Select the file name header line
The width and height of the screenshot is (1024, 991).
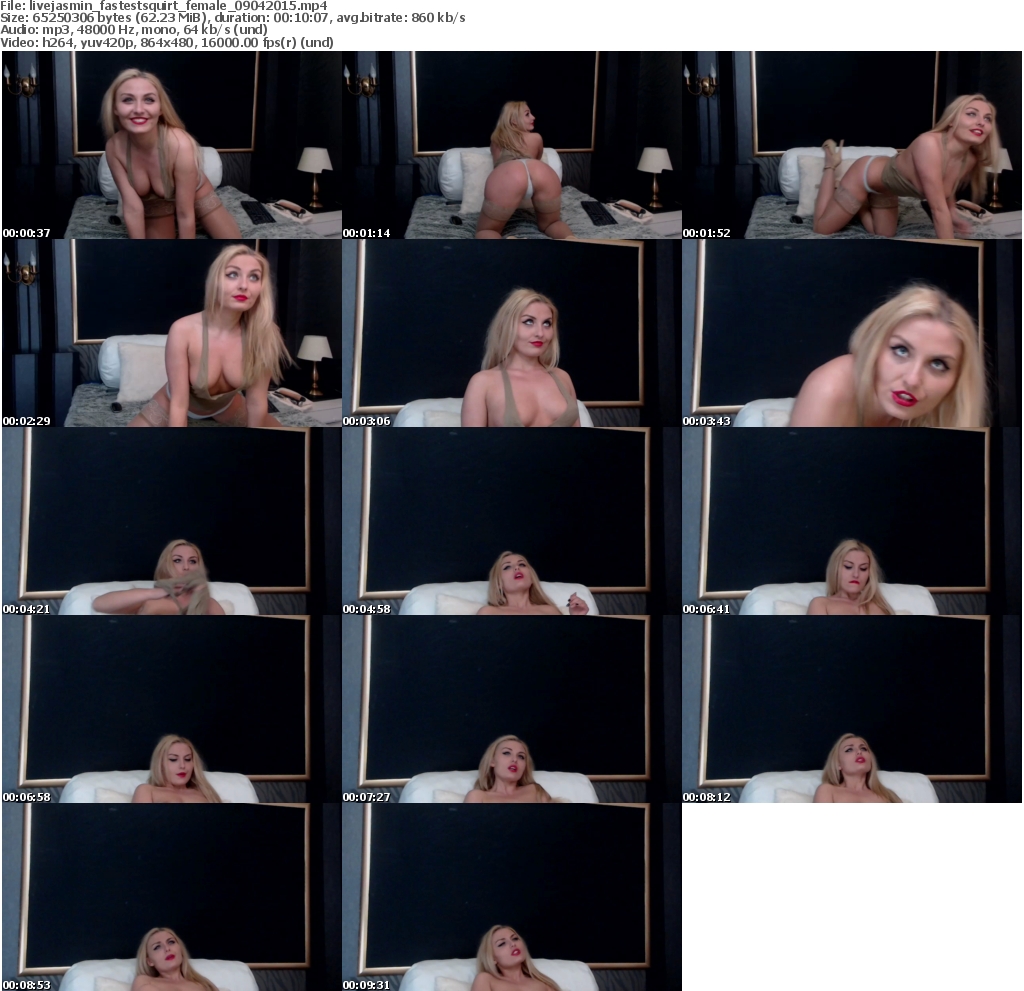(164, 6)
